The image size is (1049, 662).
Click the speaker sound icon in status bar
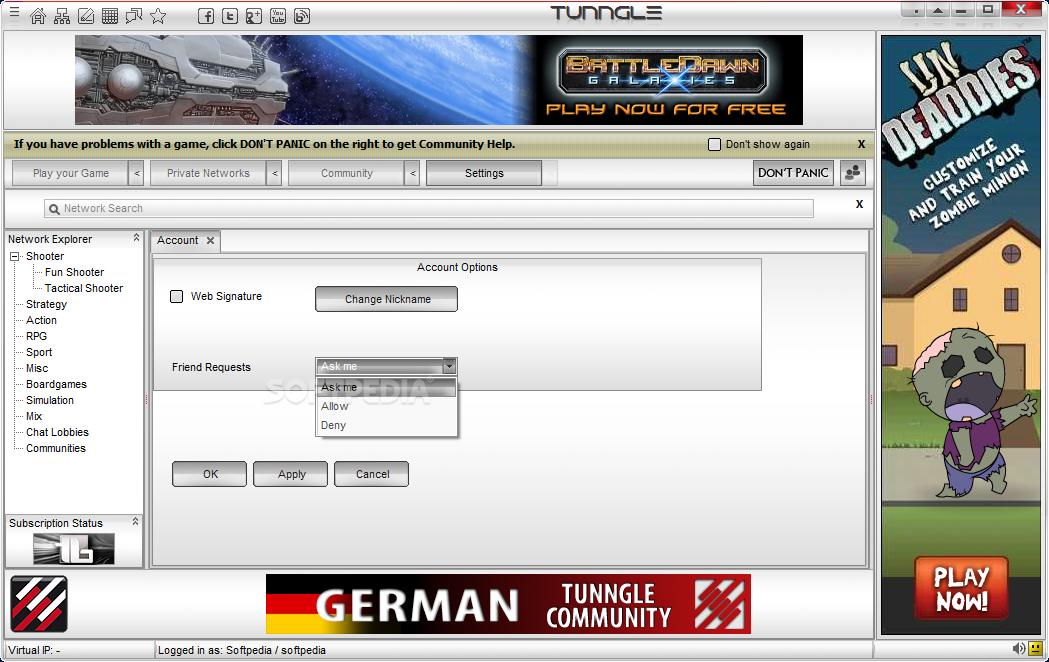[x=1018, y=648]
